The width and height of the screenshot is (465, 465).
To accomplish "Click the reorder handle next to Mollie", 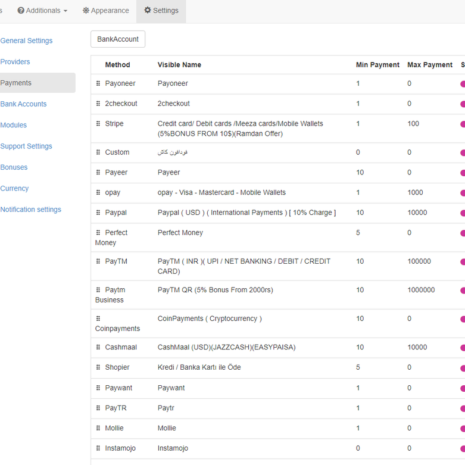I will point(98,428).
